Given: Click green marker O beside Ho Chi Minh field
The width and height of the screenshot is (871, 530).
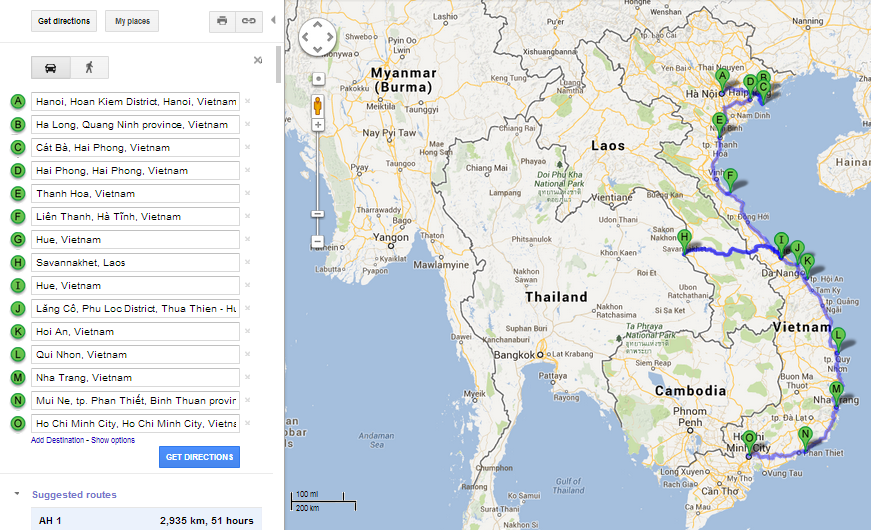Looking at the screenshot, I should [18, 424].
